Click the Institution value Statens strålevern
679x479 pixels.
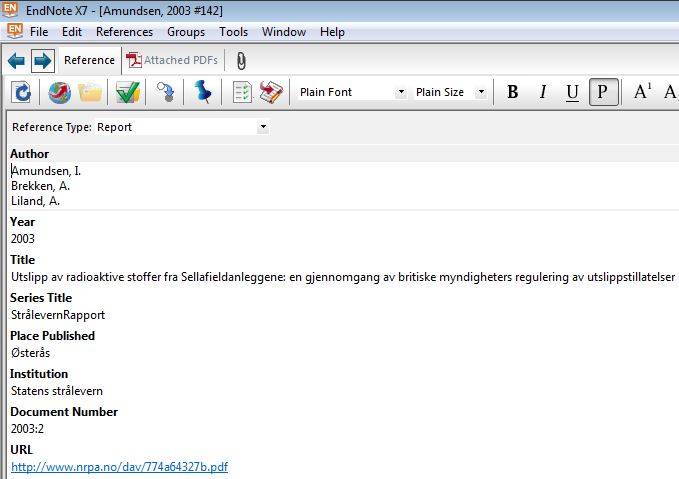pyautogui.click(x=57, y=391)
